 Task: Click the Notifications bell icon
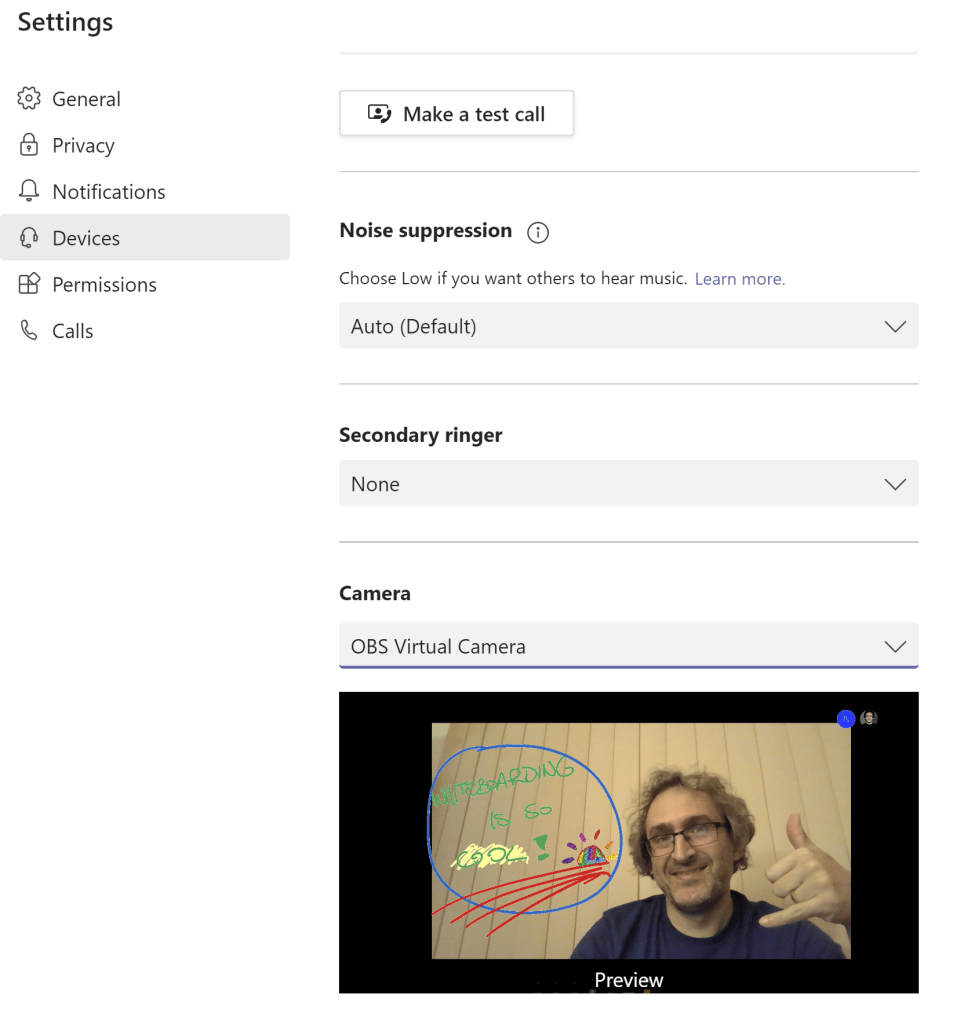click(x=29, y=191)
